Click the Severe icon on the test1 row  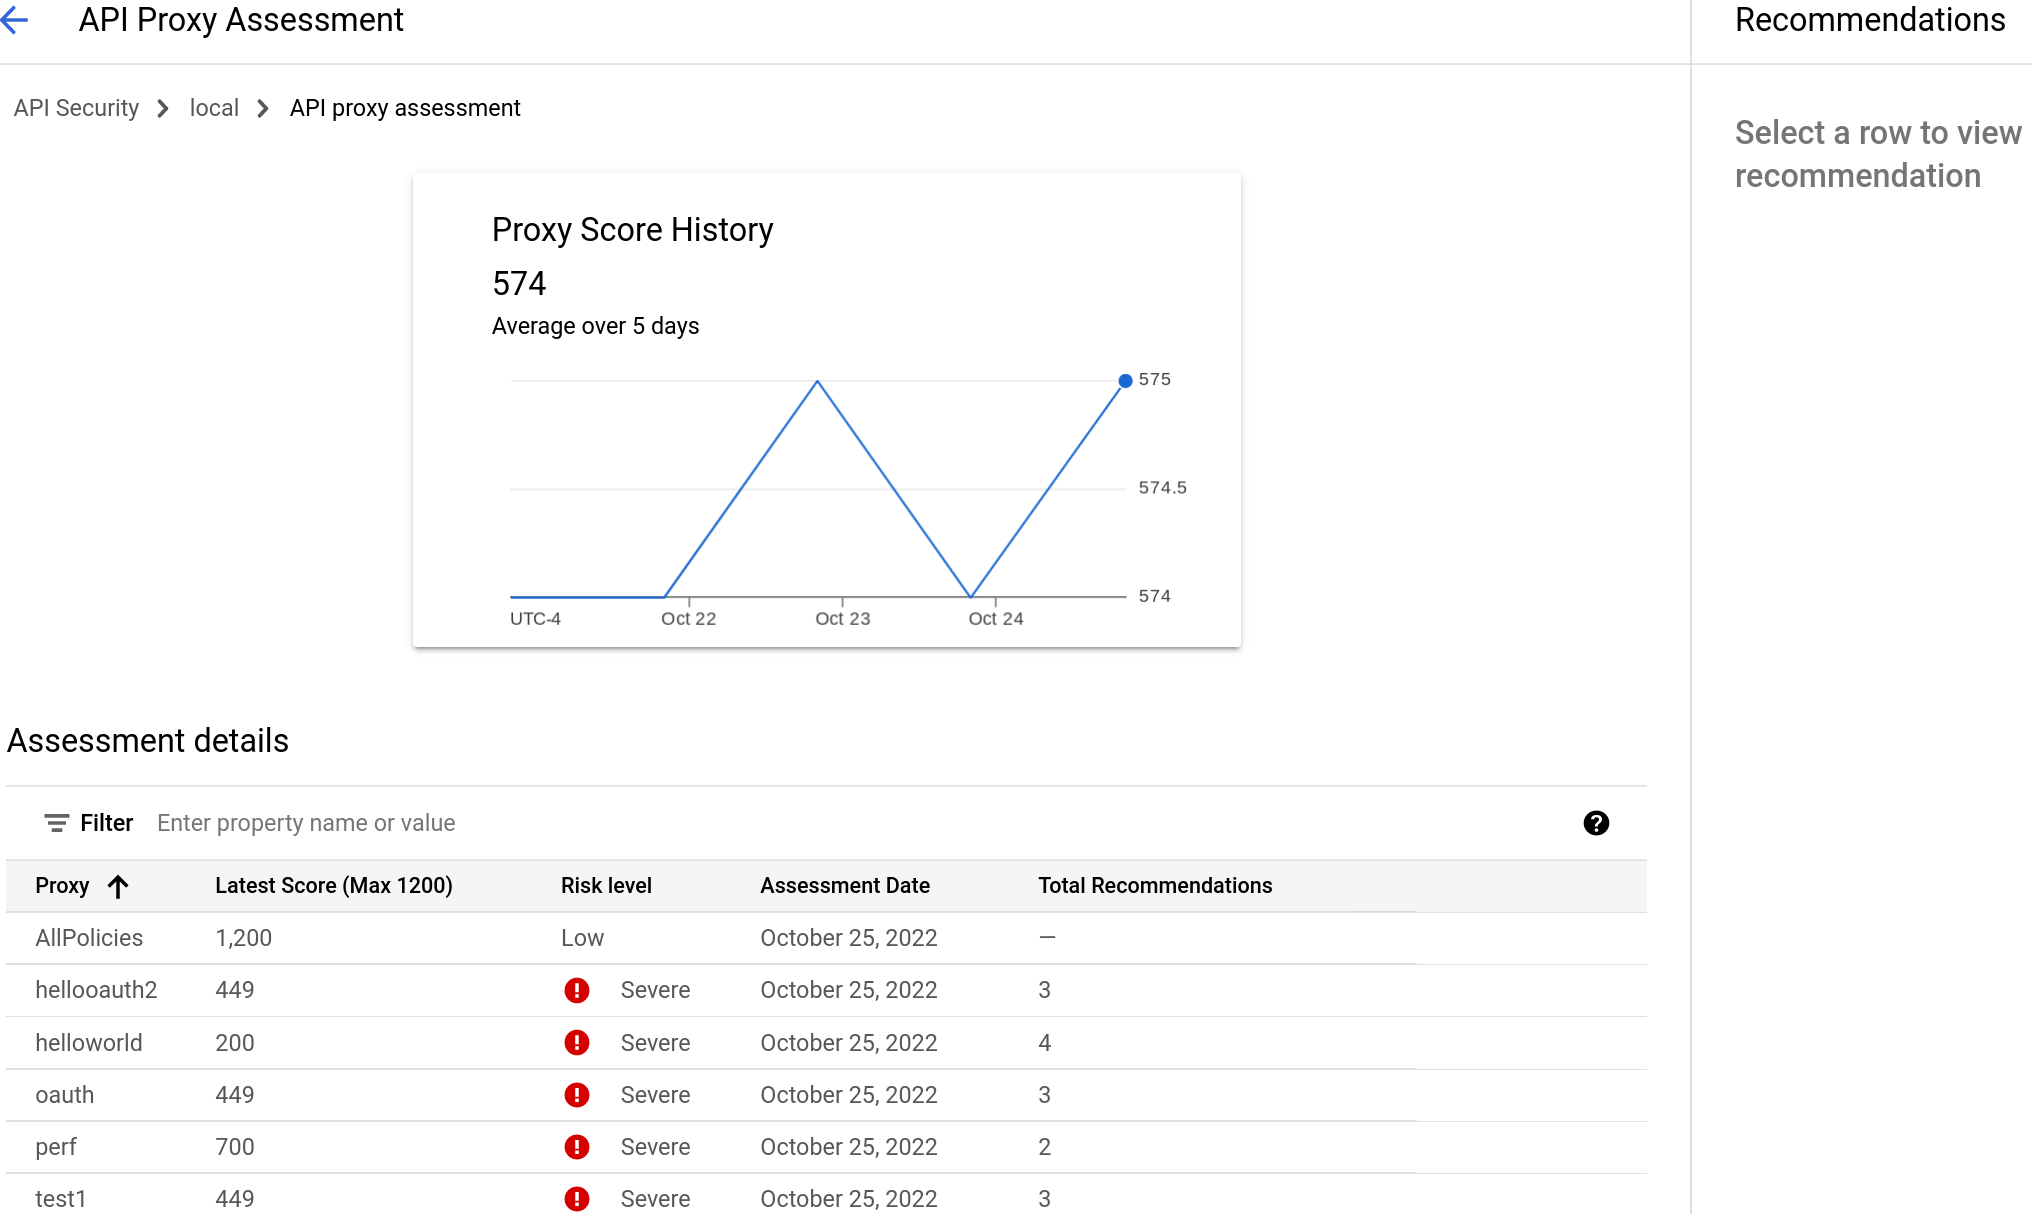[x=577, y=1199]
